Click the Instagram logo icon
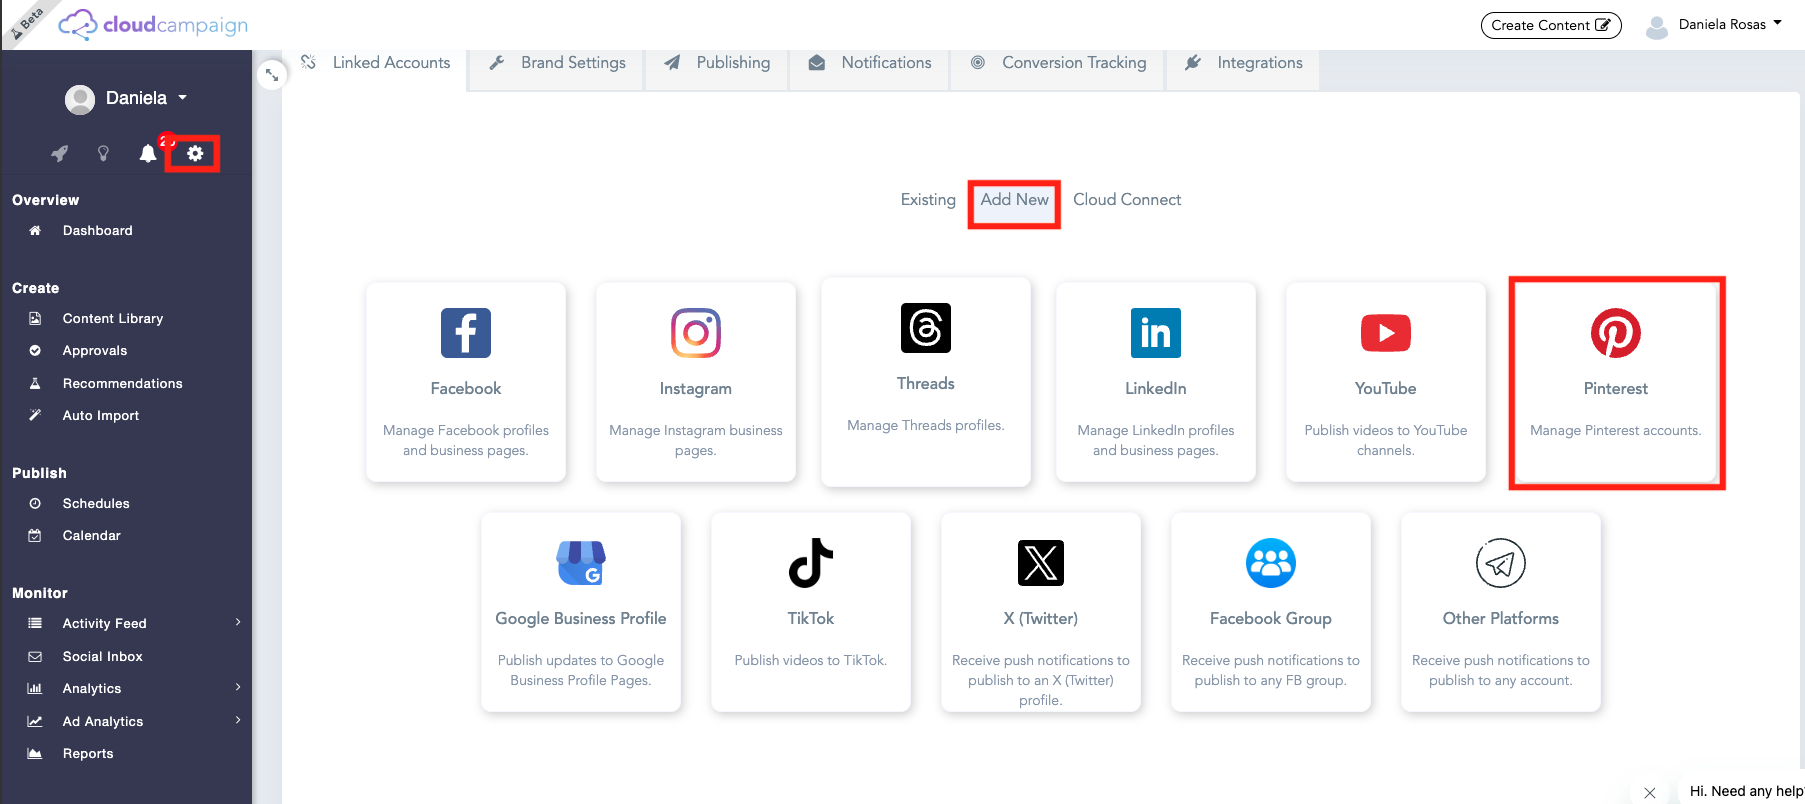The height and width of the screenshot is (804, 1805). 696,333
